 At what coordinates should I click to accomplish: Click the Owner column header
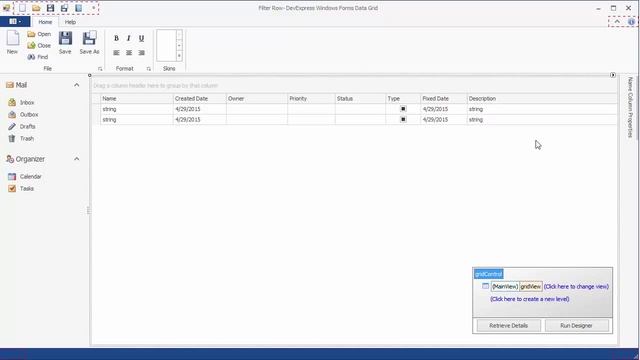[x=257, y=98]
